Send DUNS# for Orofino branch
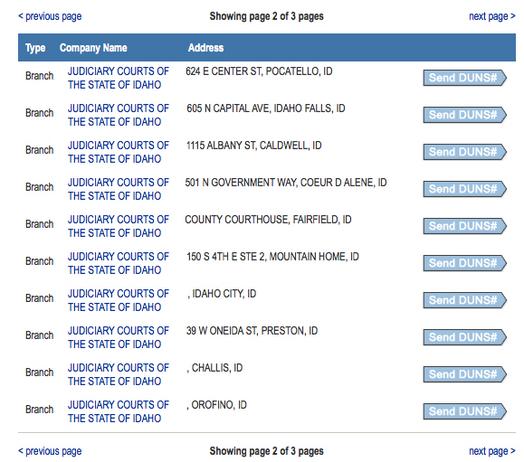524x462 pixels. (465, 412)
